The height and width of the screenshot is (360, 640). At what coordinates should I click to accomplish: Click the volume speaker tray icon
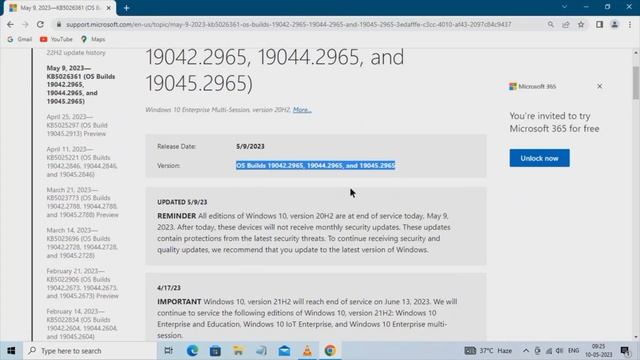(x=560, y=351)
